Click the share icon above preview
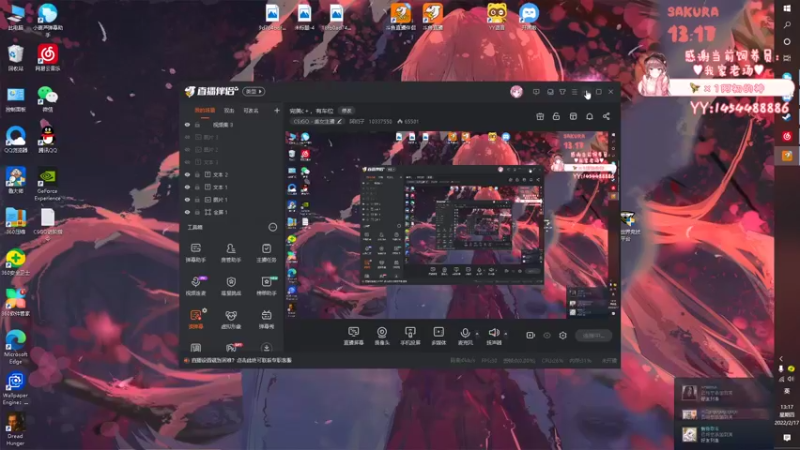This screenshot has height=450, width=800. point(606,117)
